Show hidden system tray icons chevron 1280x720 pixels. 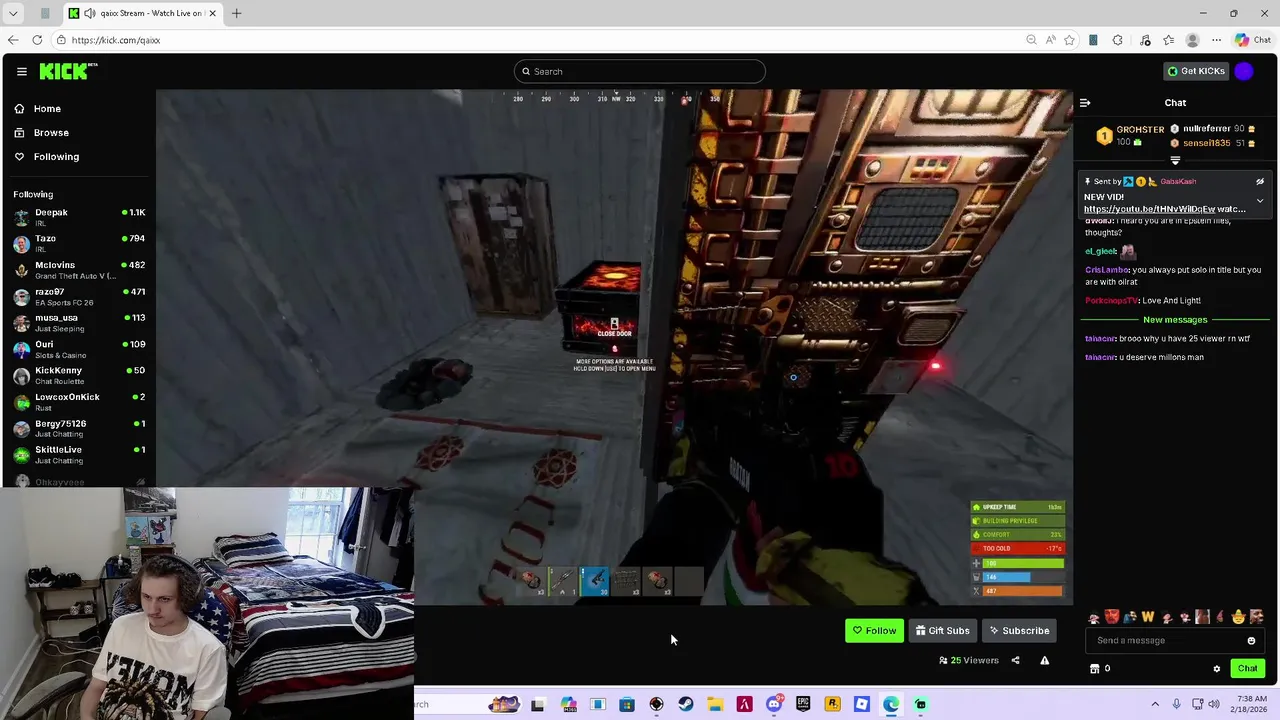point(1155,704)
